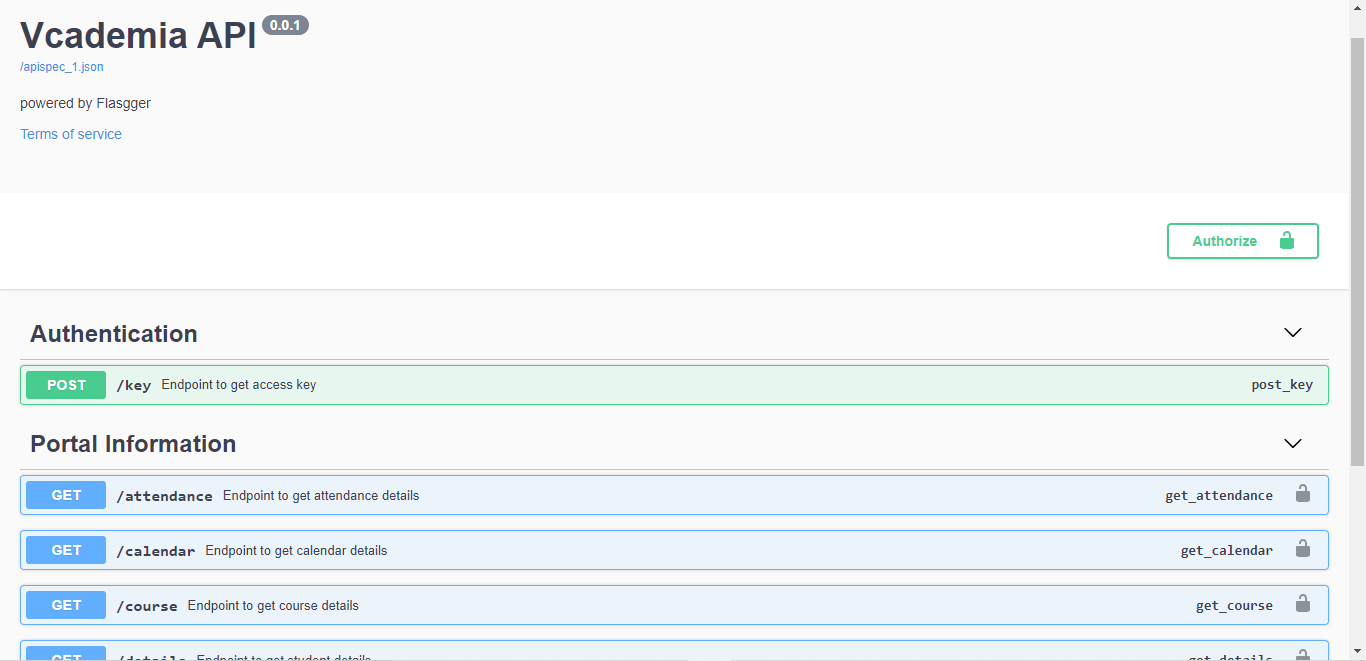
Task: Click the post_key operation id
Action: (x=1282, y=385)
